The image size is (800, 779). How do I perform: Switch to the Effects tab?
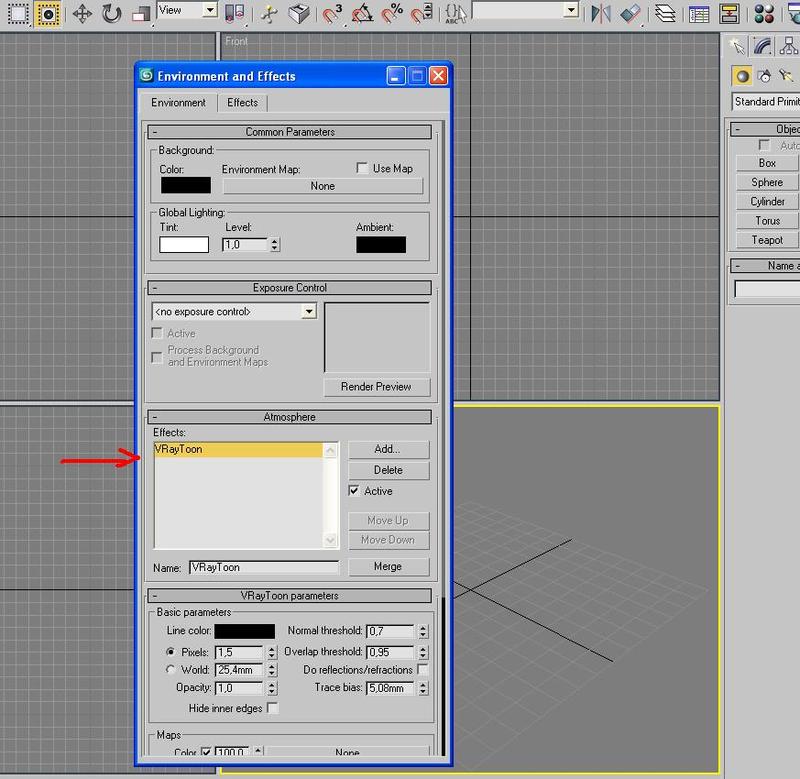click(x=242, y=103)
